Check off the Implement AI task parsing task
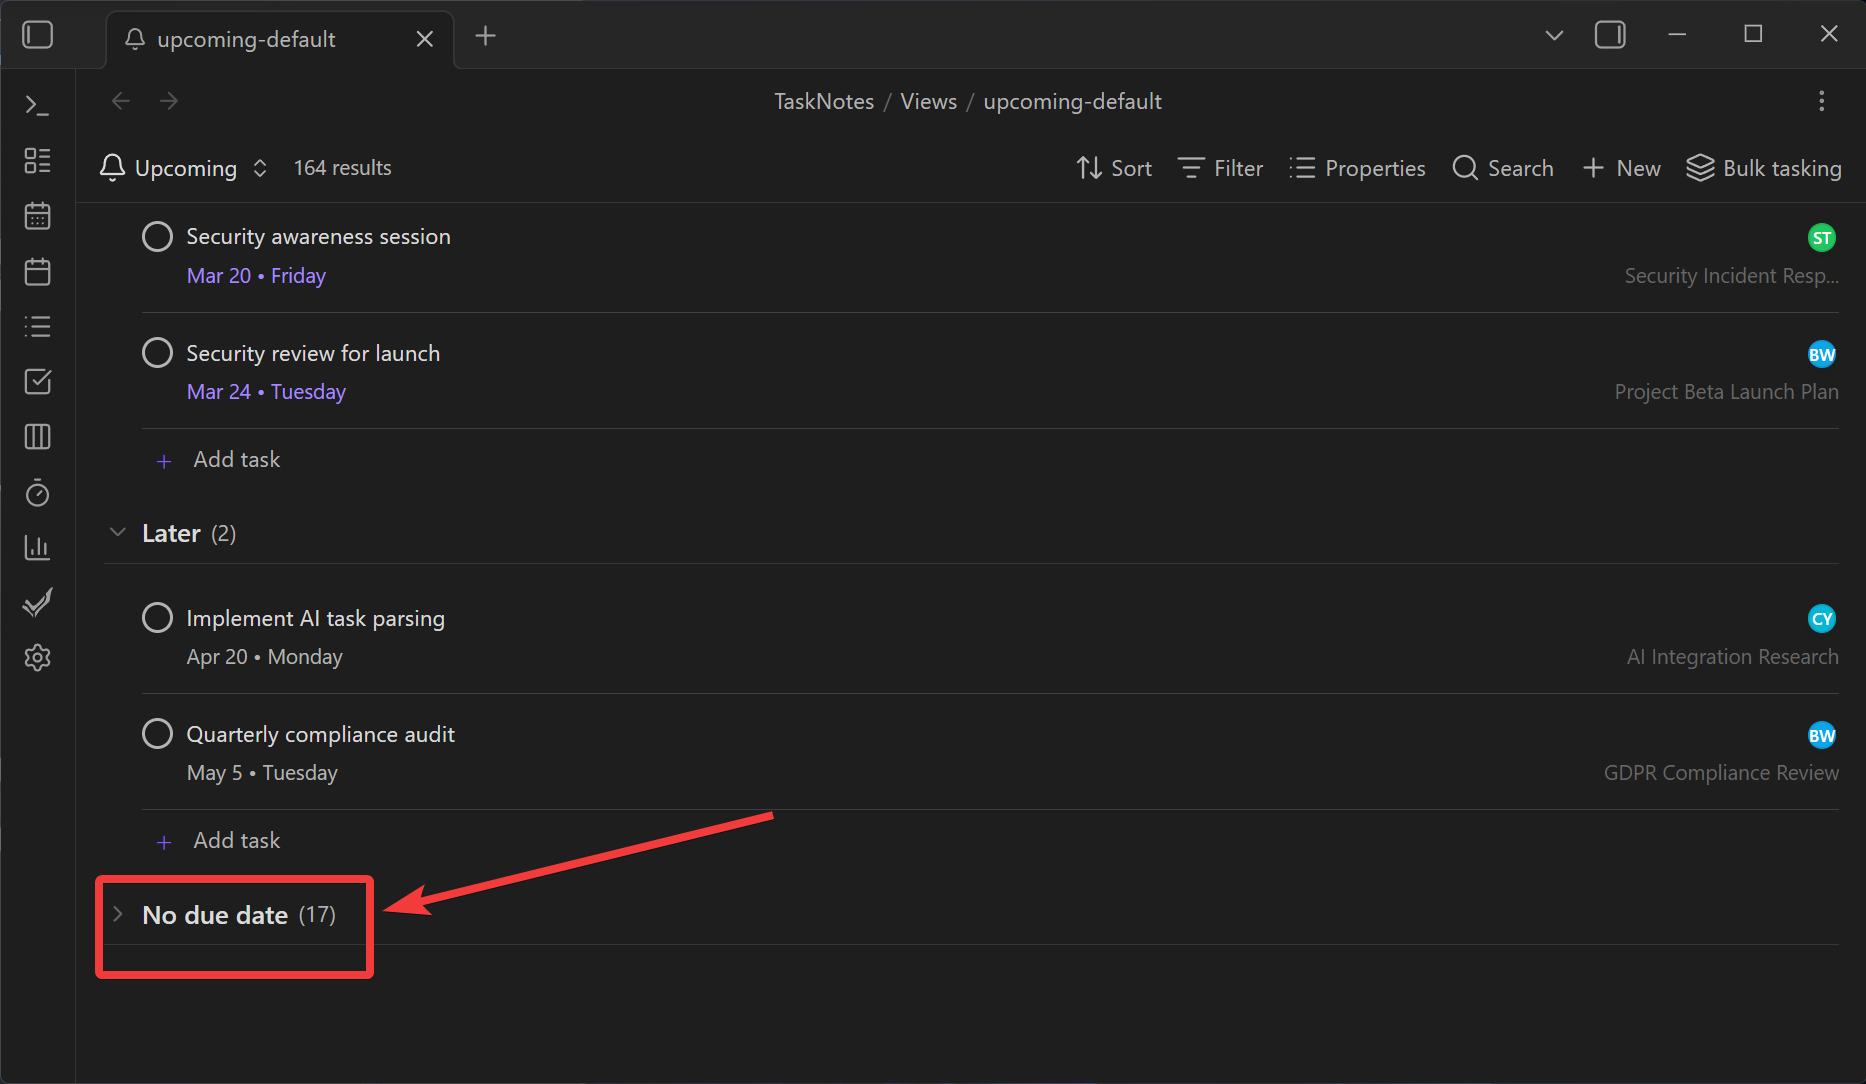The height and width of the screenshot is (1084, 1866). coord(157,617)
